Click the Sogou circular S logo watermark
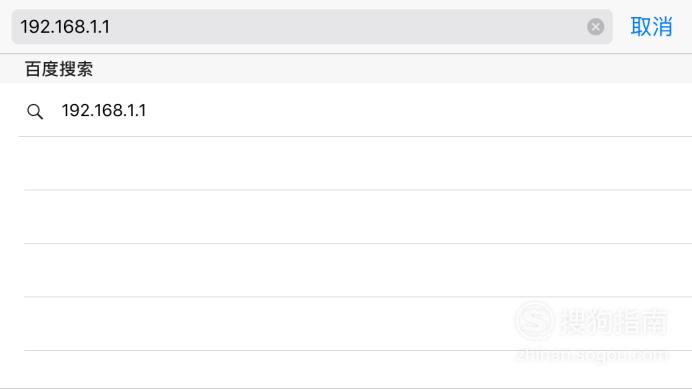The image size is (692, 389). click(534, 321)
